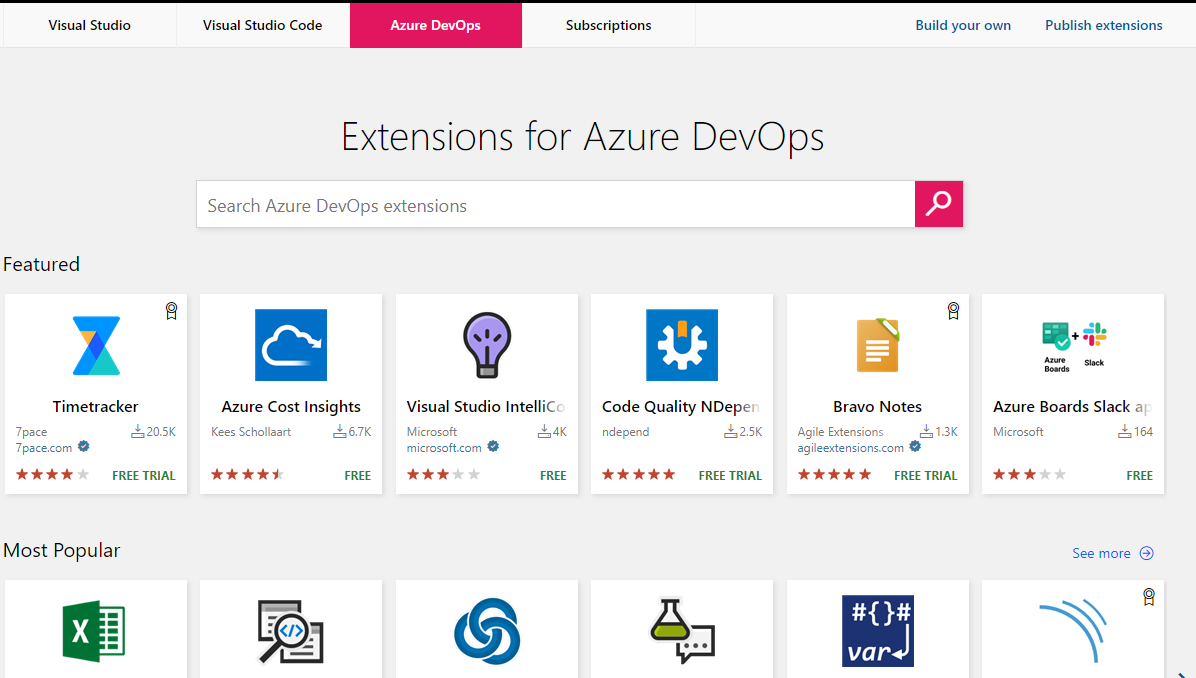
Task: Click the Azure Boards Slack app icon
Action: [1073, 346]
